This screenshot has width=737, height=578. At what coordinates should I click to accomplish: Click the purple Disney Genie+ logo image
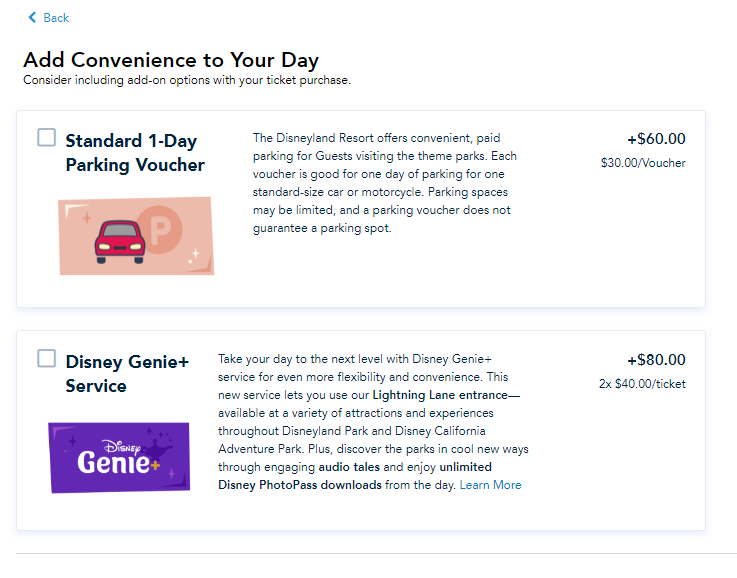point(119,458)
